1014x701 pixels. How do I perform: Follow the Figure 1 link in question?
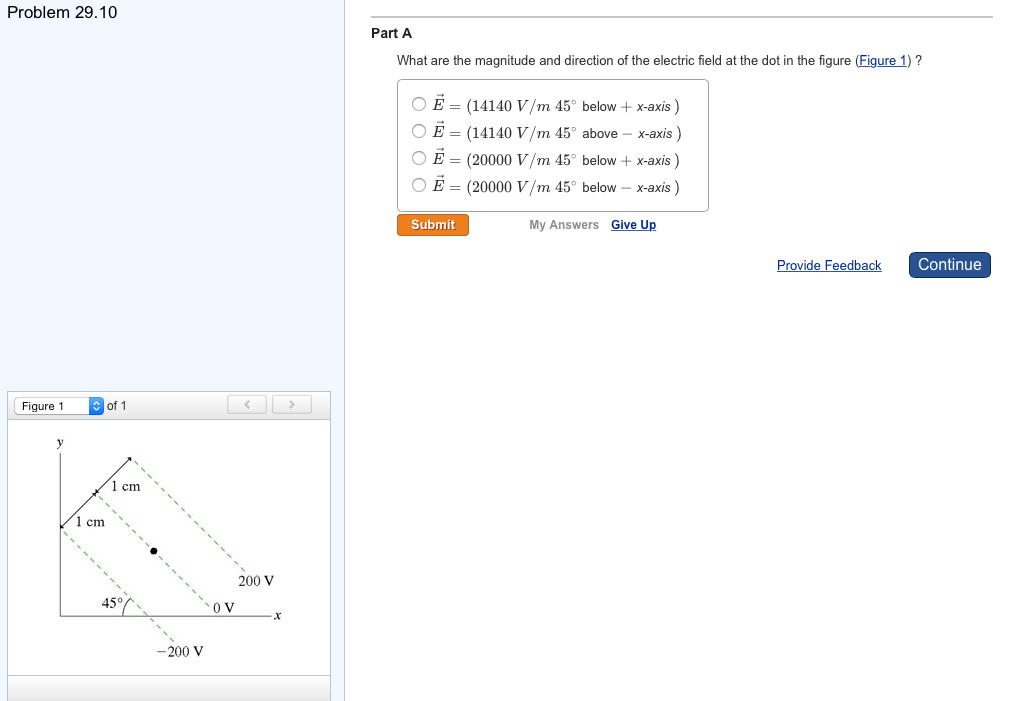point(882,61)
